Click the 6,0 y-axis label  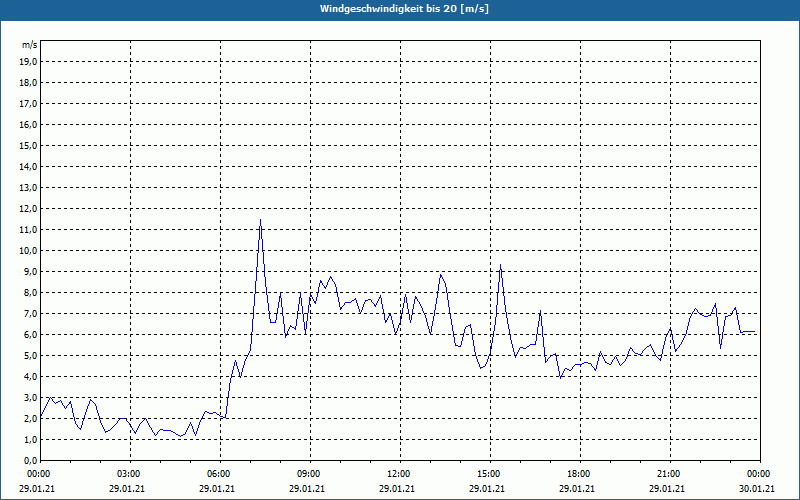(30, 334)
